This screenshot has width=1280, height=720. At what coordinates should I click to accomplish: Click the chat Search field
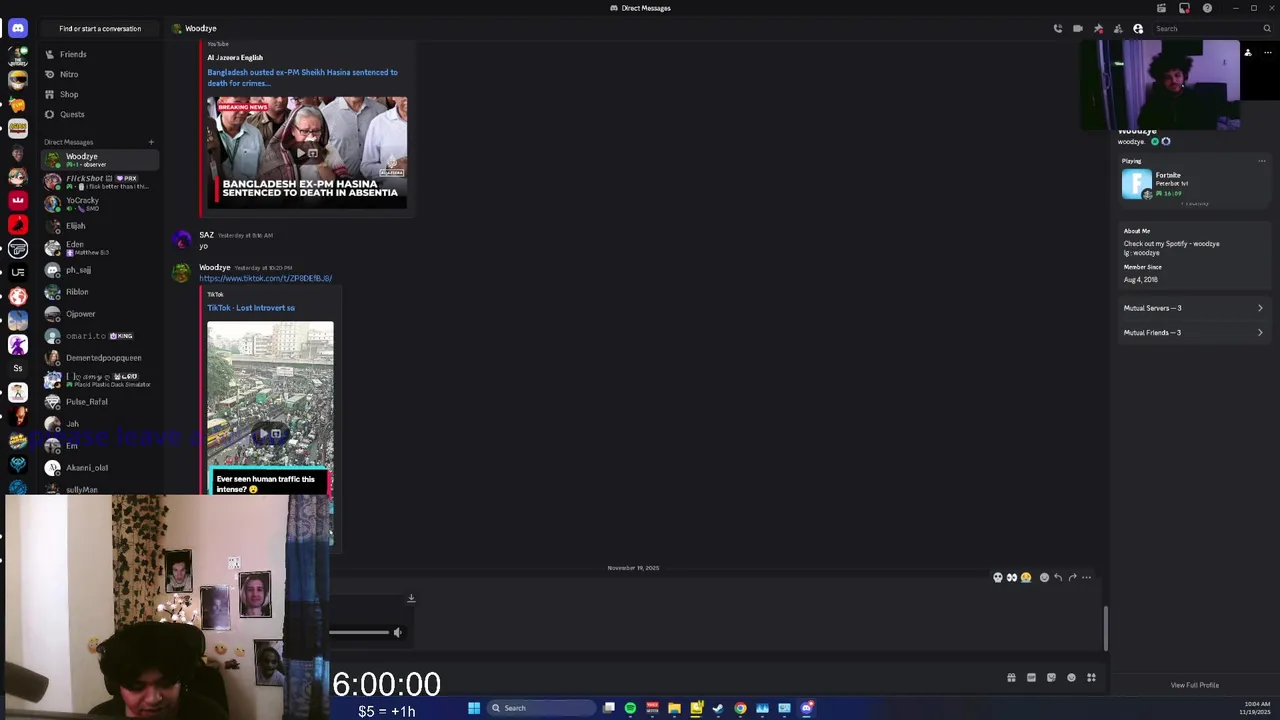(x=1213, y=28)
